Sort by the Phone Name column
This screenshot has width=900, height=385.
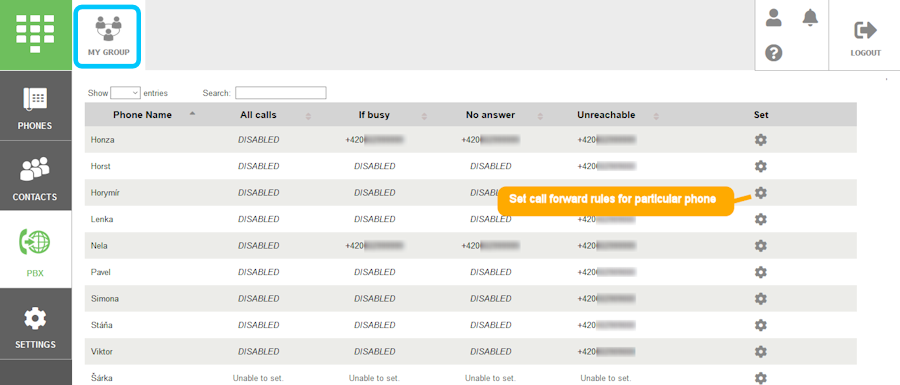[x=142, y=115]
